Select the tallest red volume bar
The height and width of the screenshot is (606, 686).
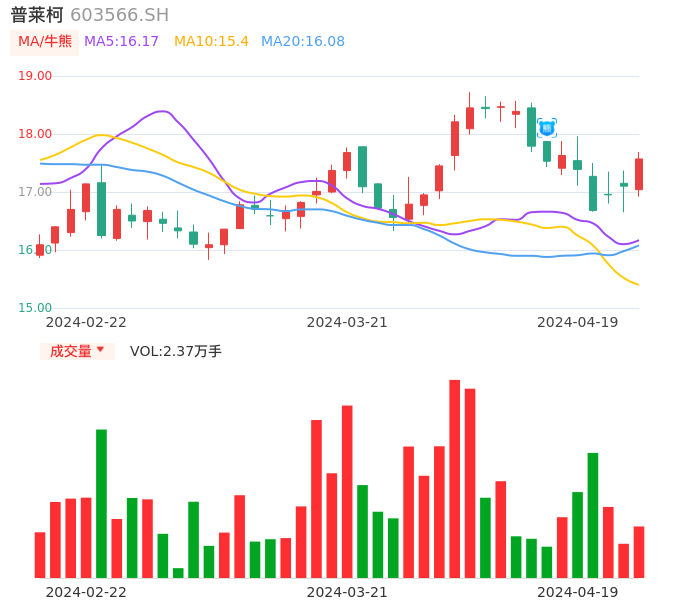(x=454, y=478)
